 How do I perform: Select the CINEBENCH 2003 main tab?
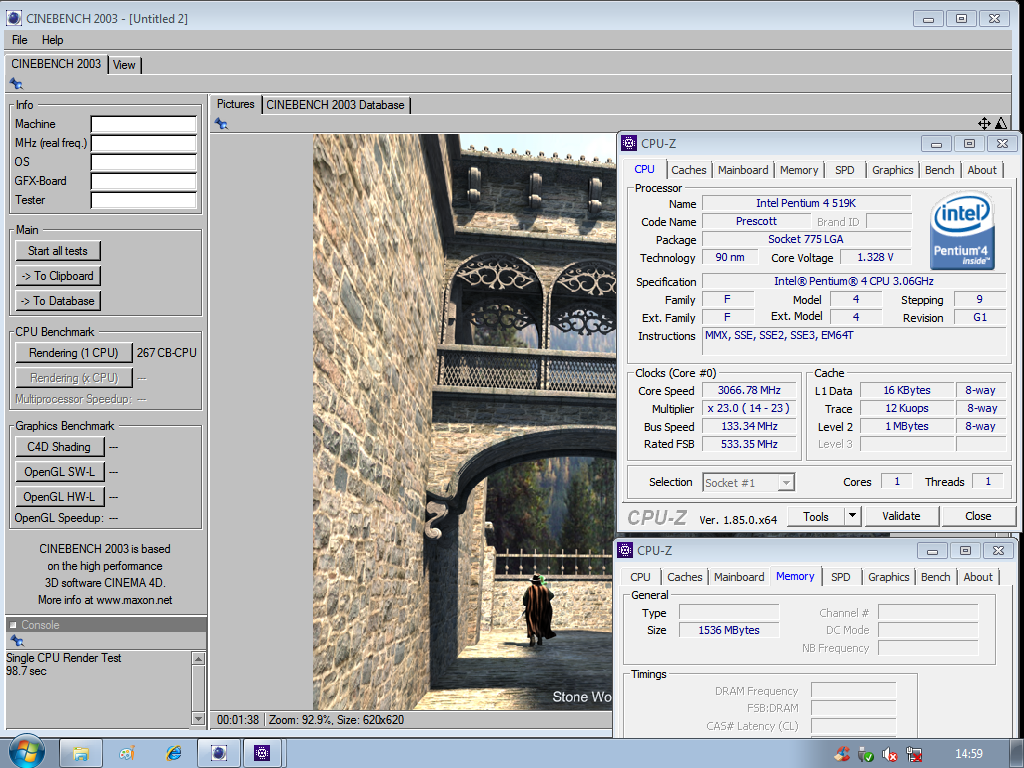(56, 63)
